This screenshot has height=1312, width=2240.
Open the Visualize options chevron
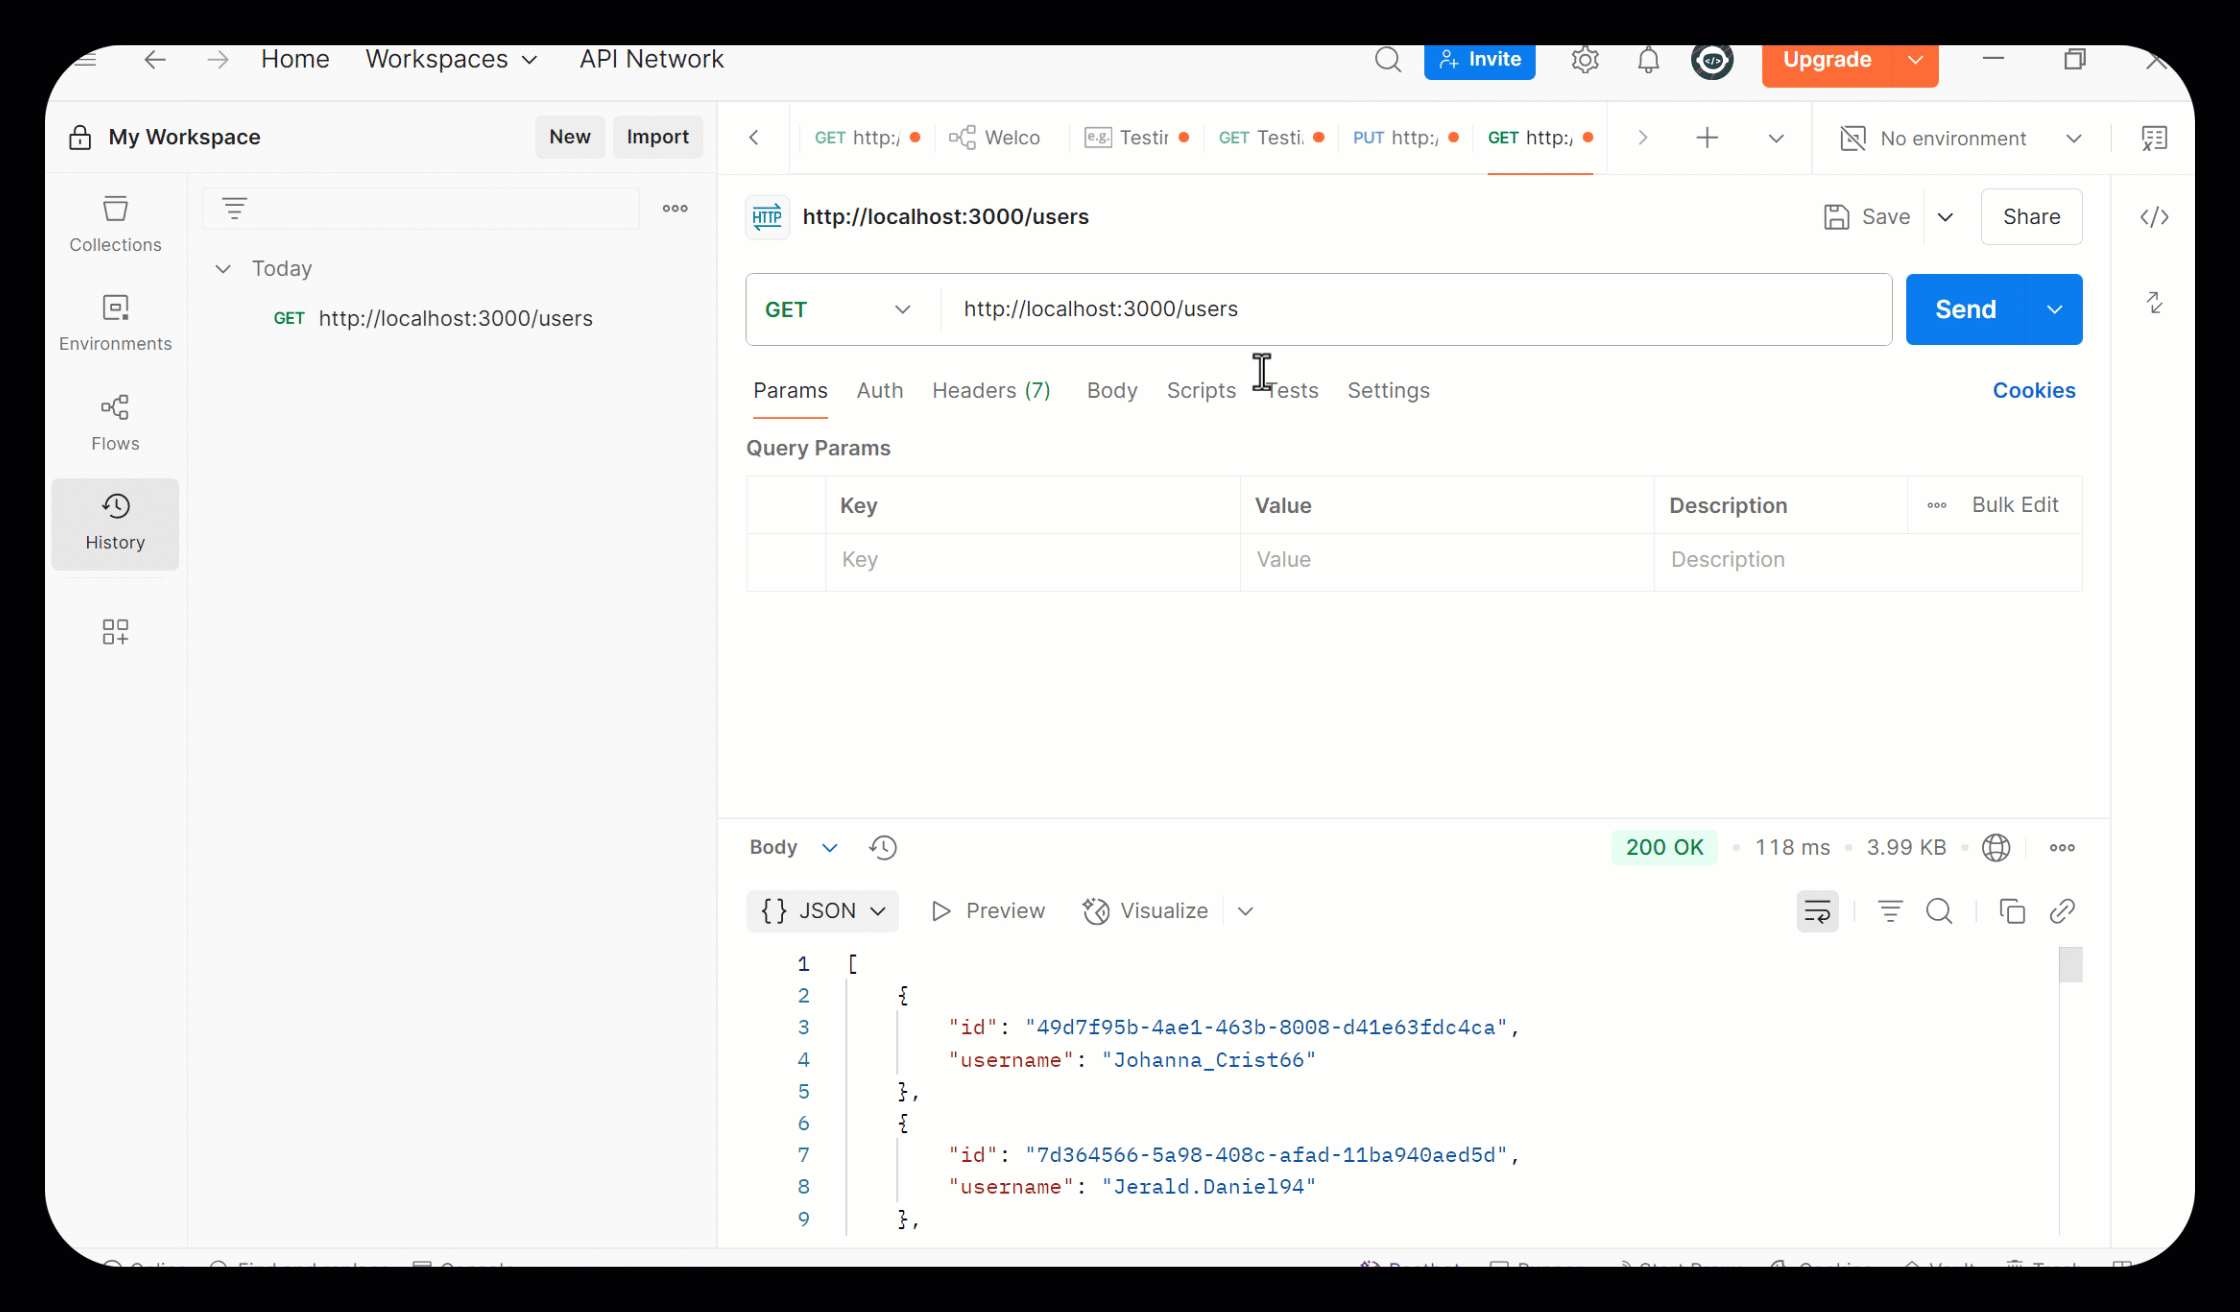(1245, 911)
